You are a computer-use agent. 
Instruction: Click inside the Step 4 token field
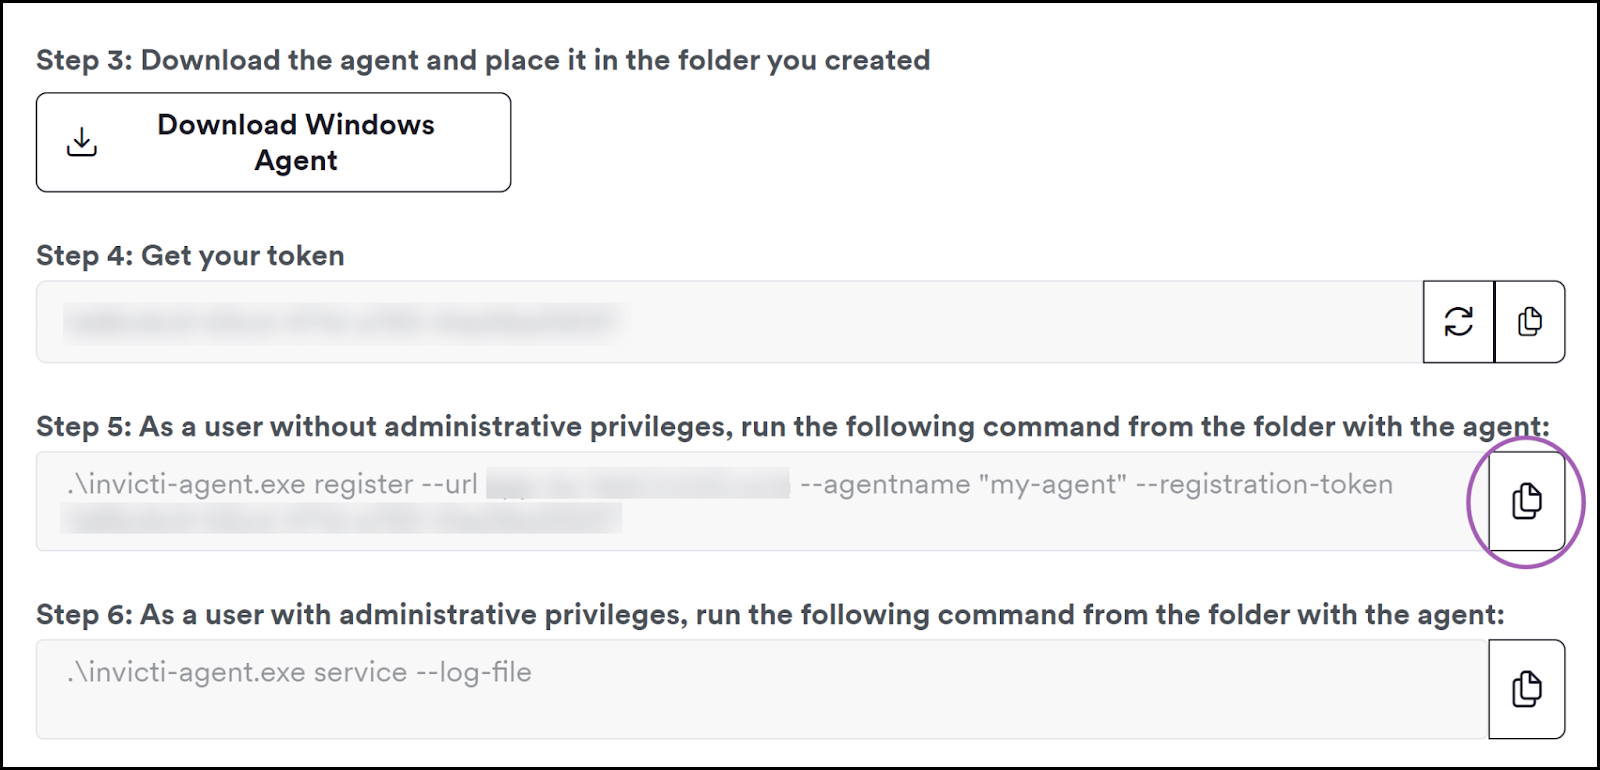click(729, 321)
